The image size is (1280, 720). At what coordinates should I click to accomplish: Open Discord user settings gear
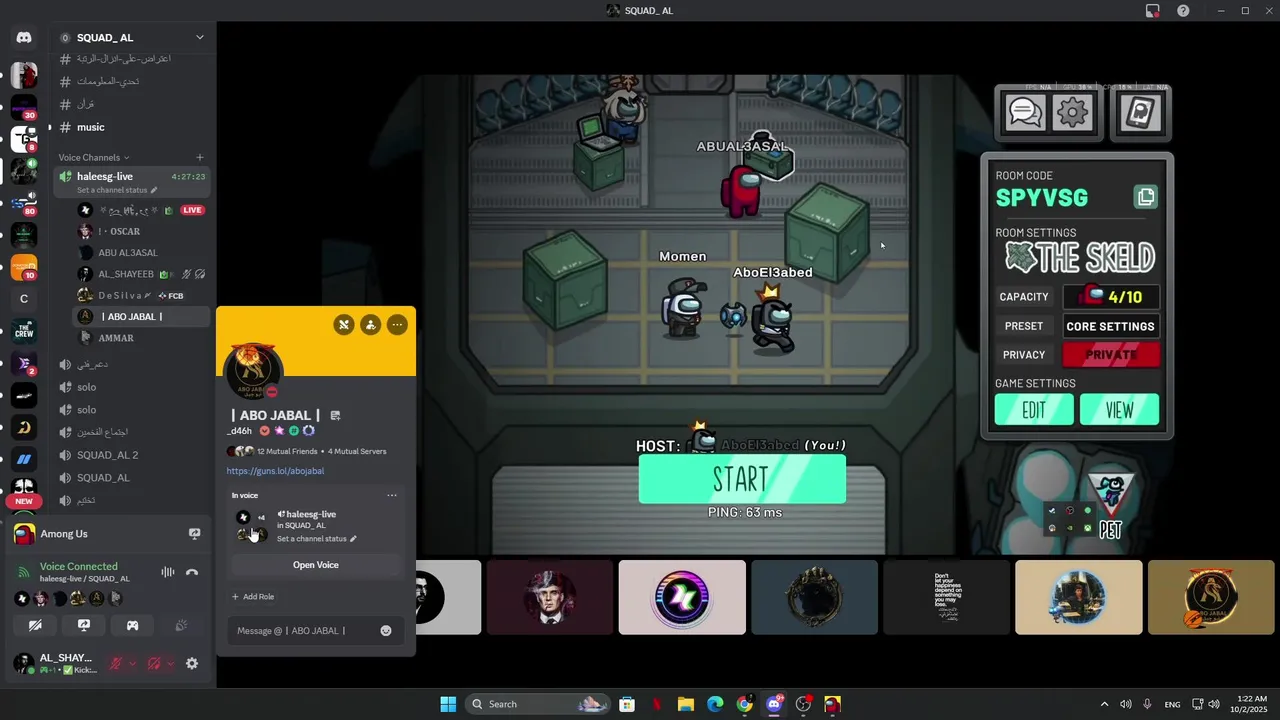pos(192,663)
